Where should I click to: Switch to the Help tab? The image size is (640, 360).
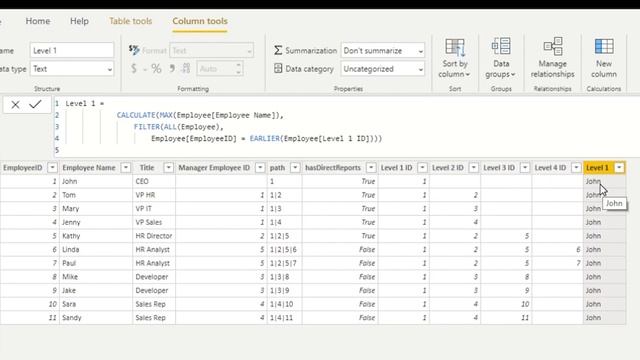tap(79, 21)
